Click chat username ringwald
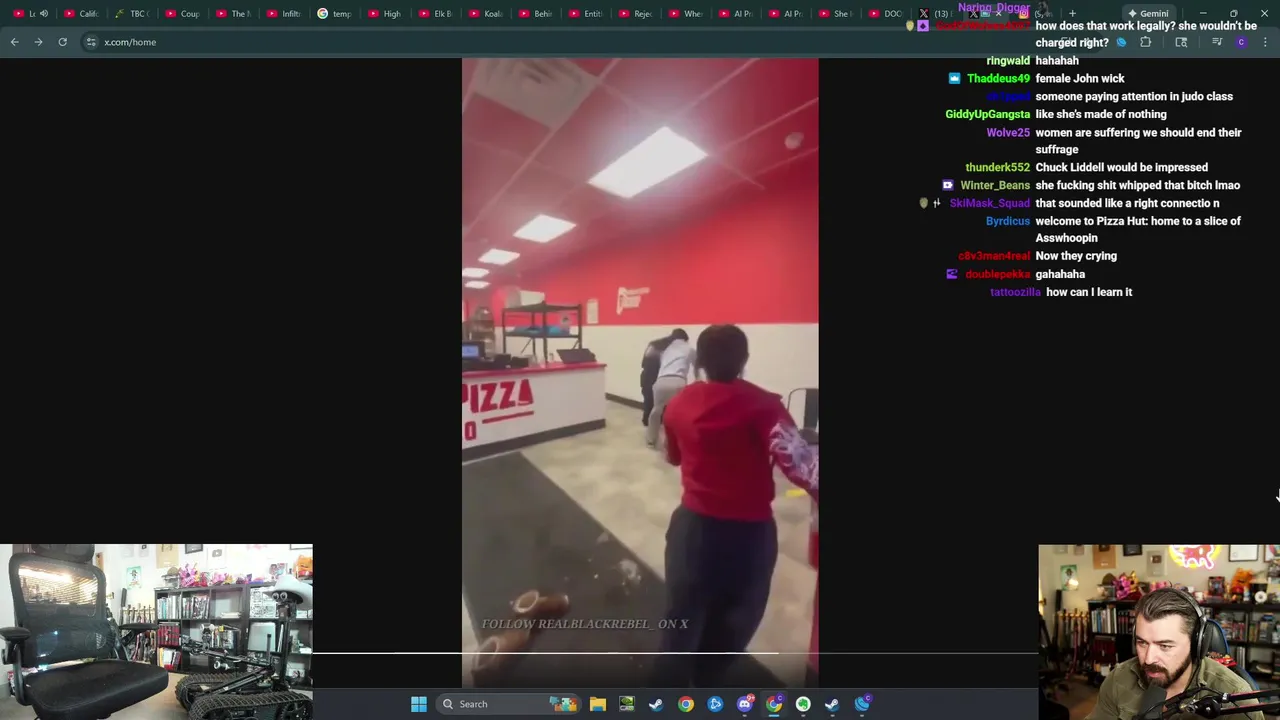1280x720 pixels. click(x=1008, y=60)
